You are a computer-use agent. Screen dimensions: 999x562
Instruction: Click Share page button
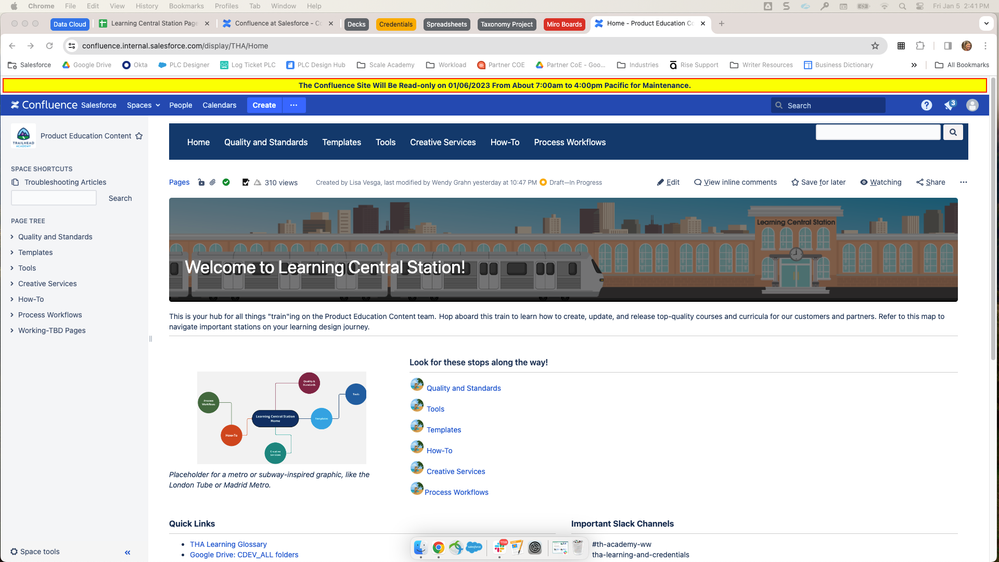(x=930, y=182)
